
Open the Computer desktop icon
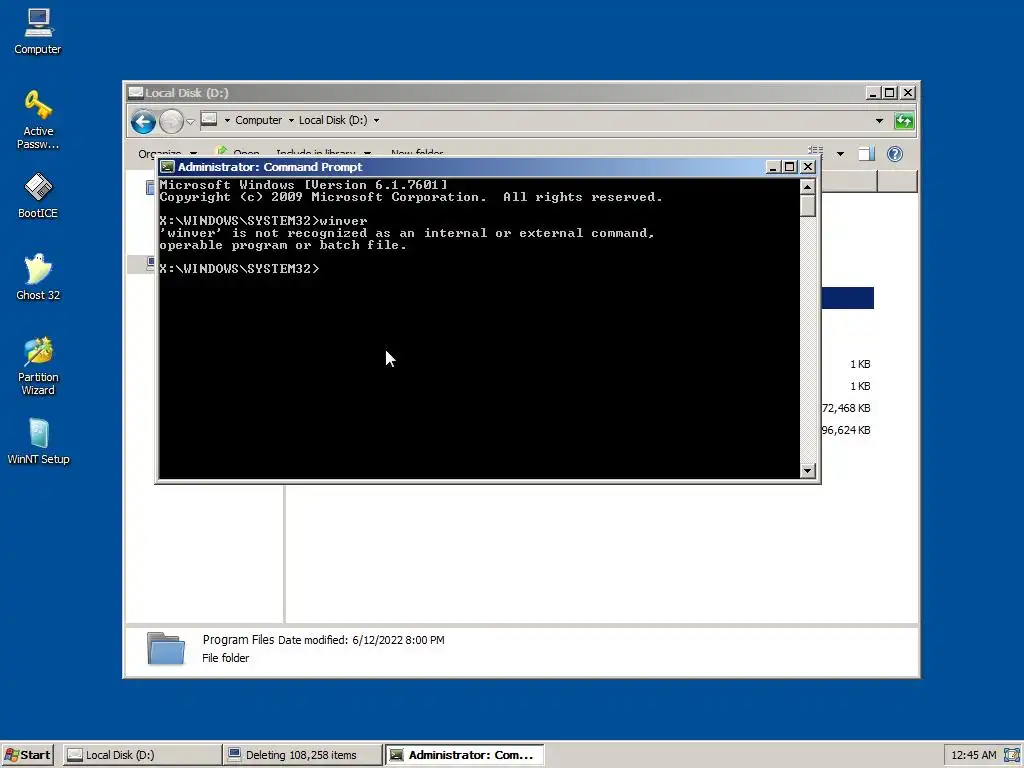coord(38,31)
